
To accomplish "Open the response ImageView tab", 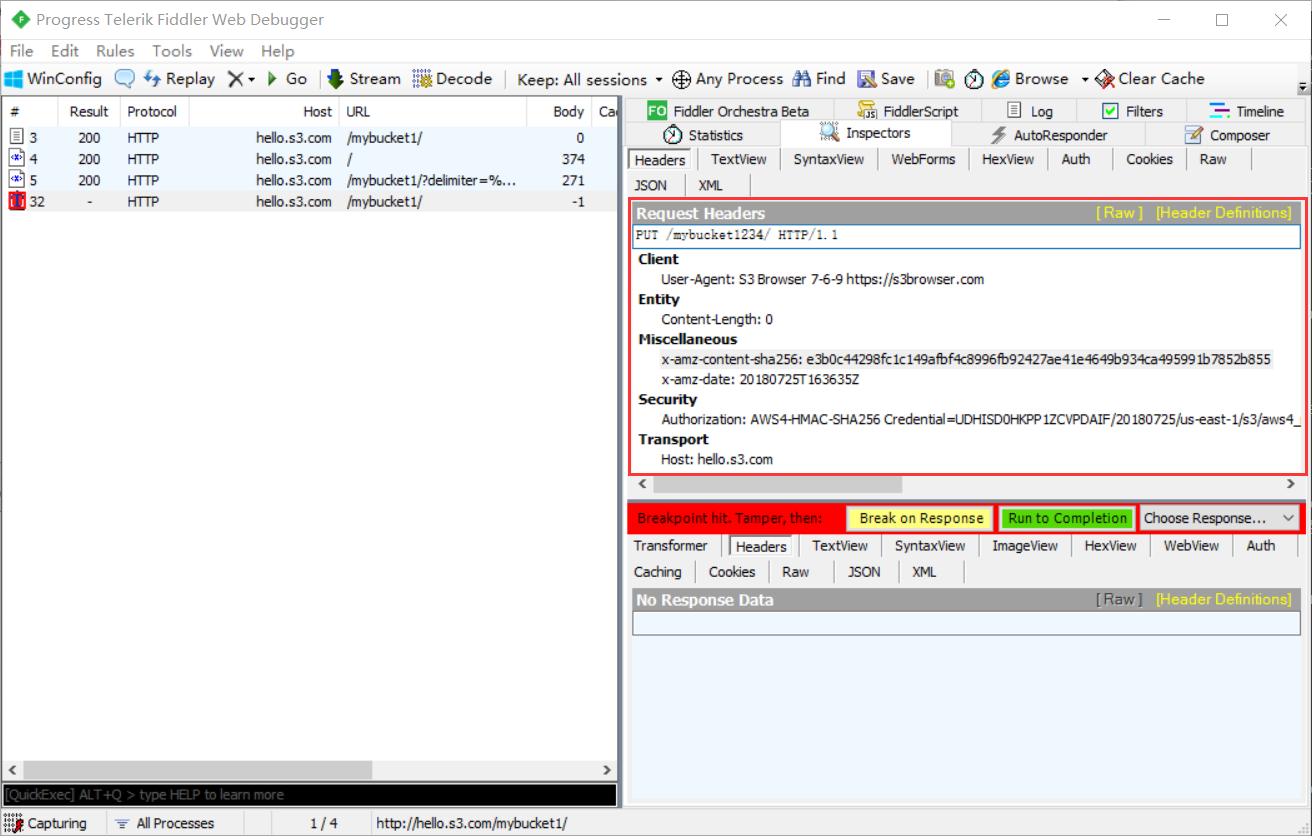I will click(1025, 545).
